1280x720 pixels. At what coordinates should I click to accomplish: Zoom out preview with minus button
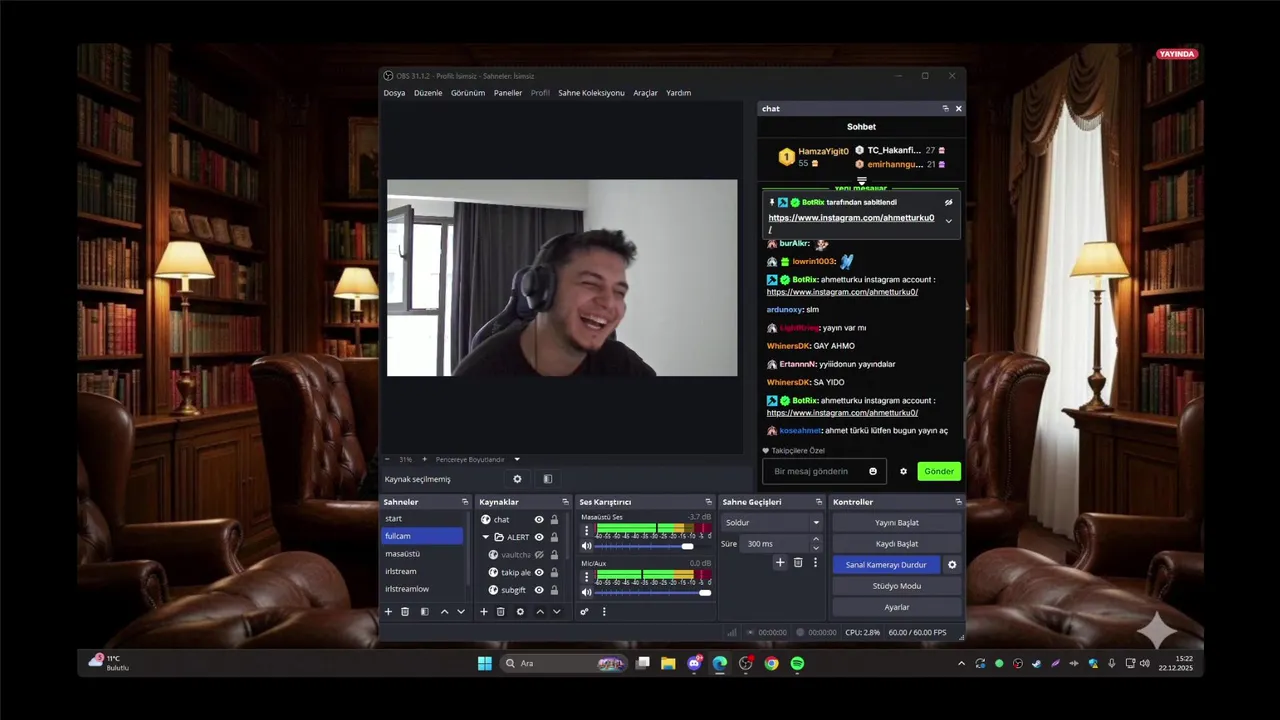(388, 459)
